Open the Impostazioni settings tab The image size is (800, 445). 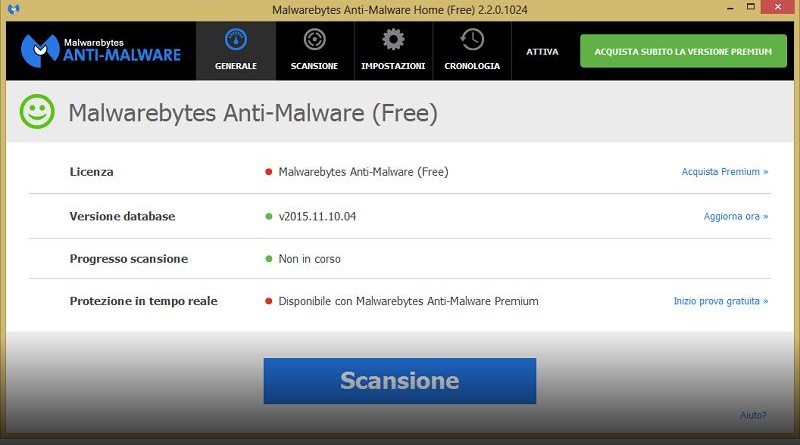tap(393, 51)
